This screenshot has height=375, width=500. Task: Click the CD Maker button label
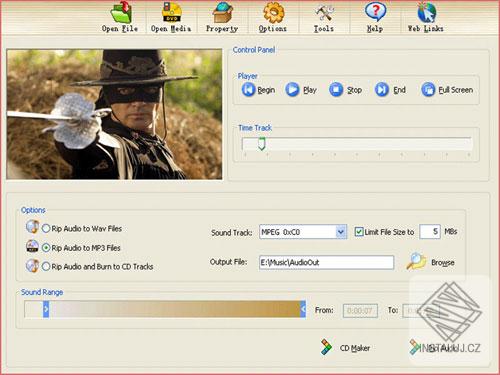click(355, 348)
